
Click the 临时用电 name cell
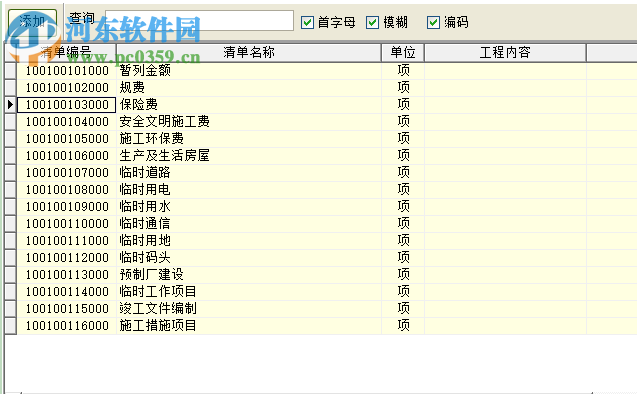[249, 190]
